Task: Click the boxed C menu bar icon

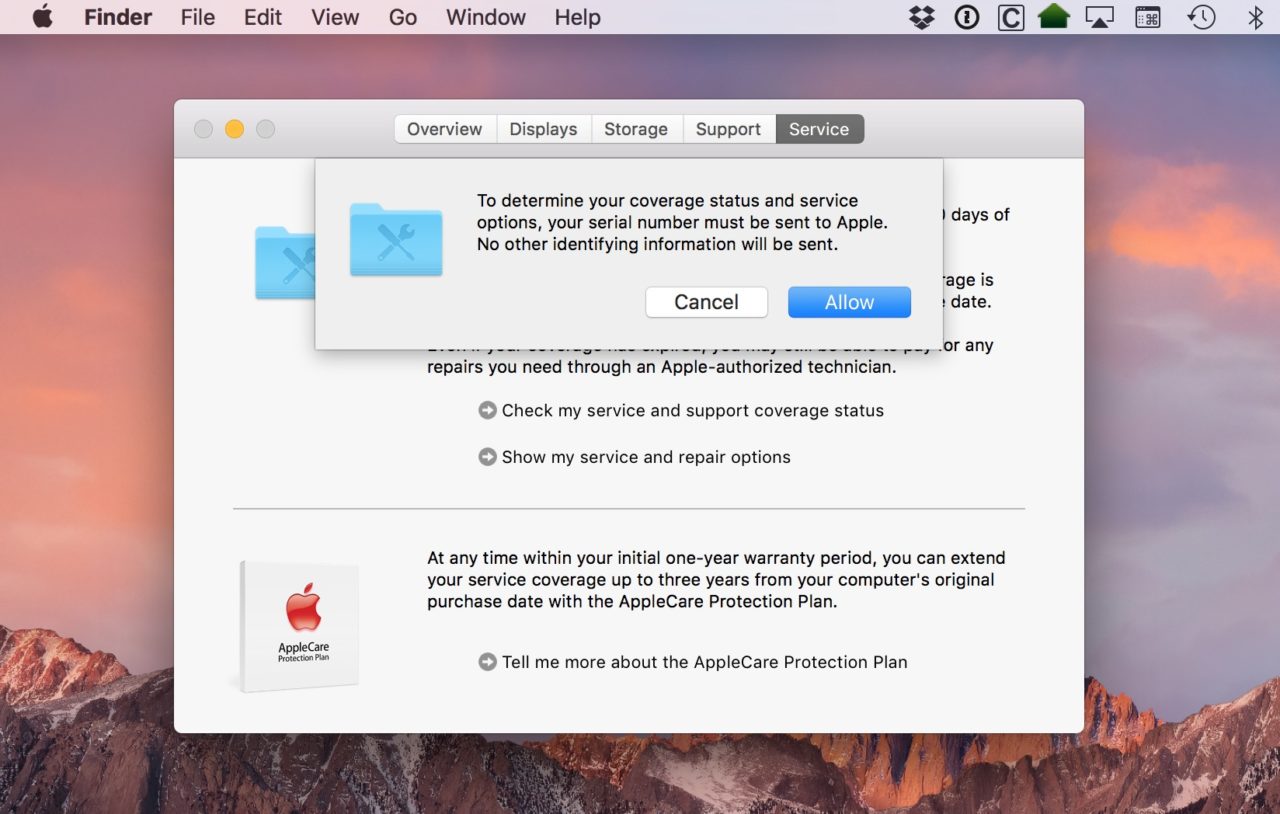Action: 1011,17
